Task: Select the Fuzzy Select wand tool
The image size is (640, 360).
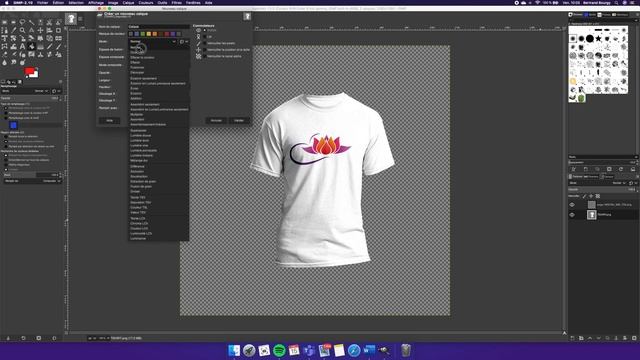Action: pos(31,22)
